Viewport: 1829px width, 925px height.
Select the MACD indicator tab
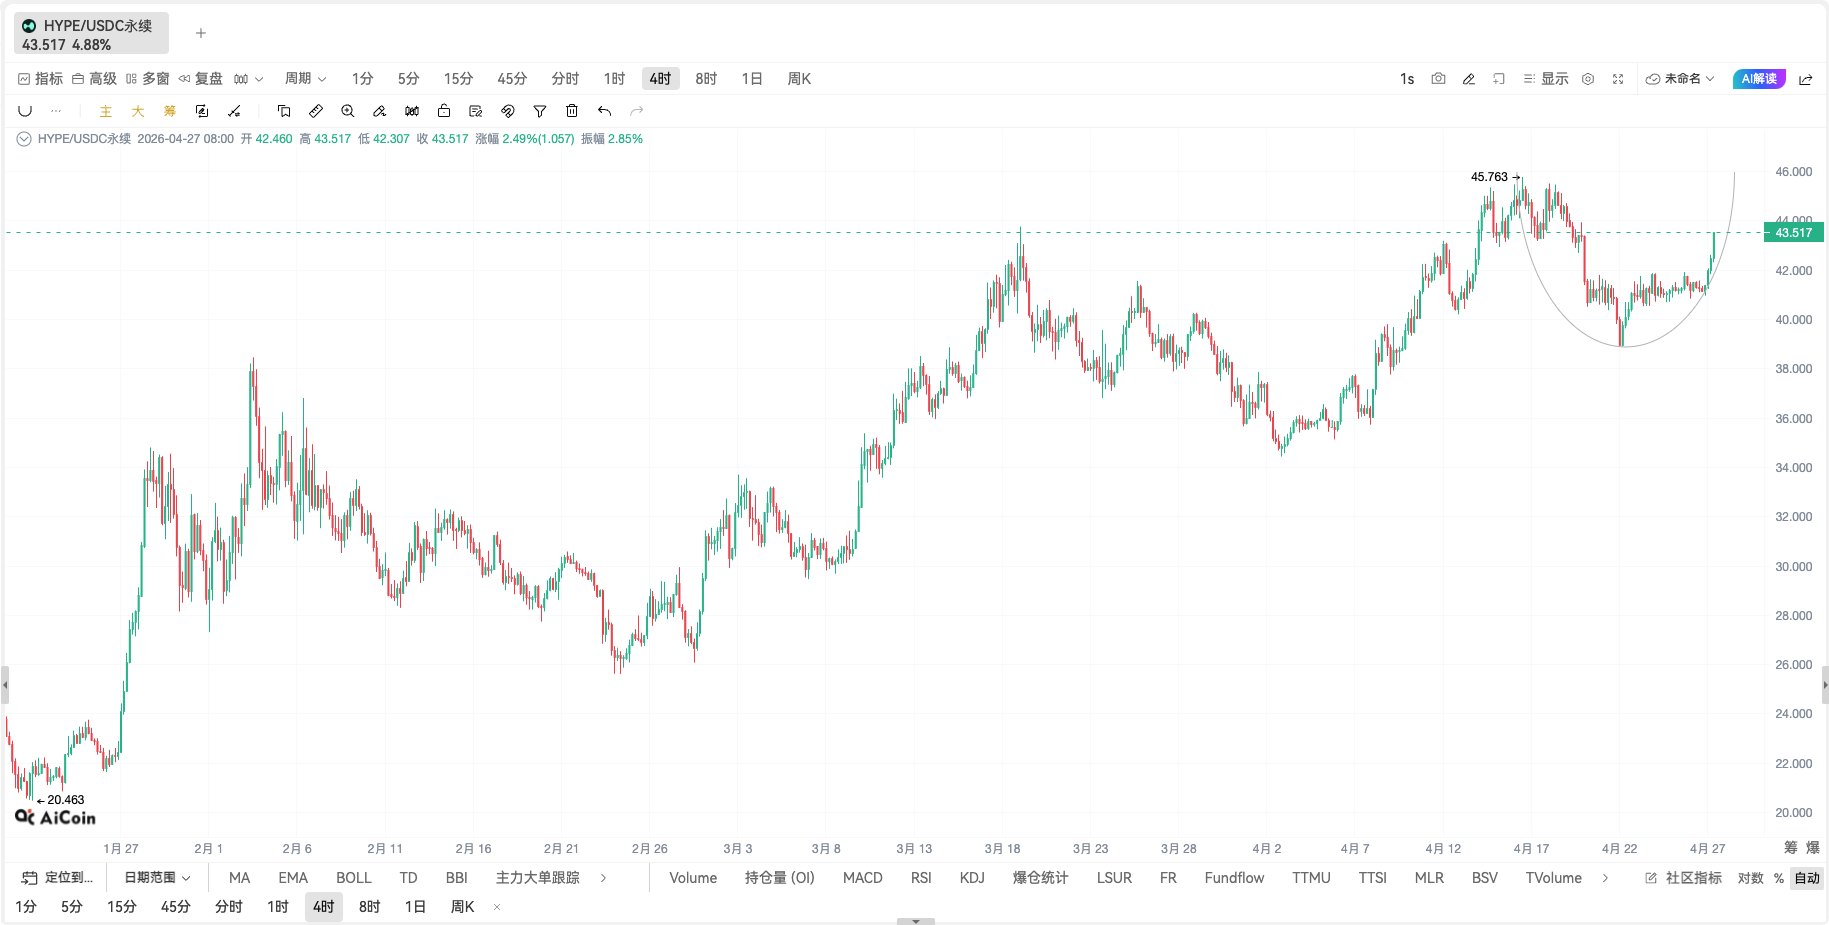pyautogui.click(x=862, y=878)
